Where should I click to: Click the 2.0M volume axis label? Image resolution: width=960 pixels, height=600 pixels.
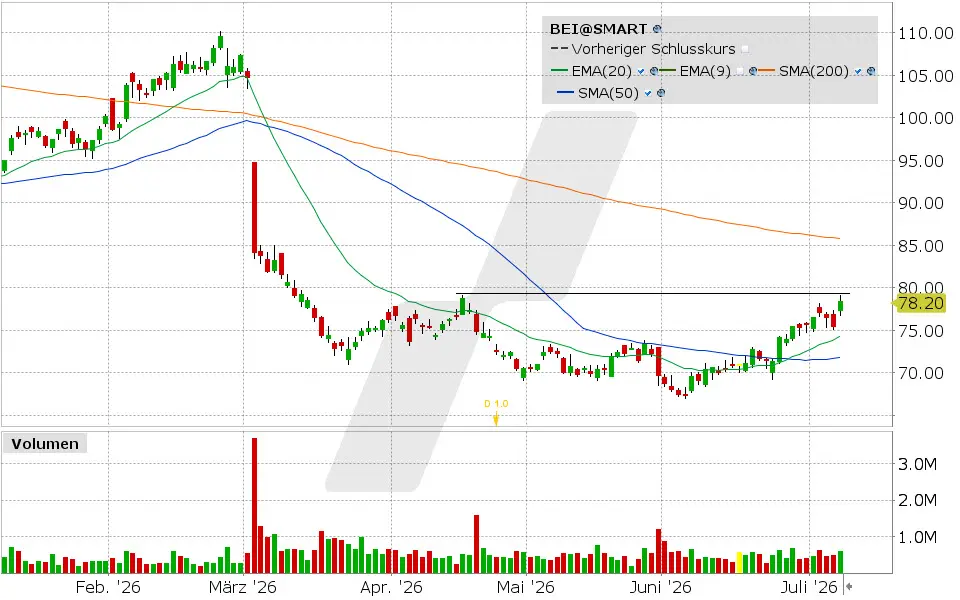click(917, 500)
